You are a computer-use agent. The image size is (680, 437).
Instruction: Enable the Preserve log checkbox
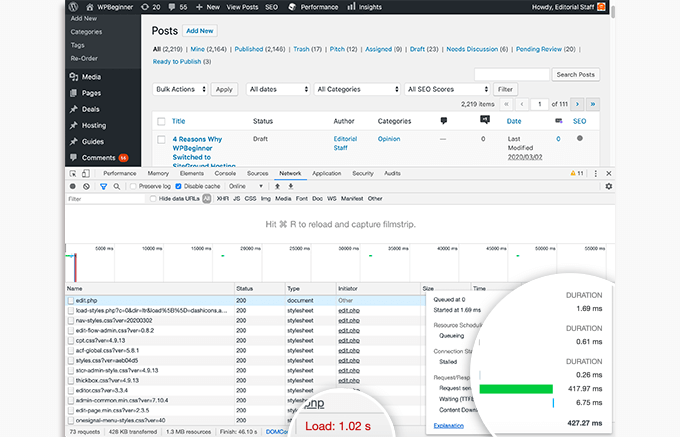tap(133, 186)
